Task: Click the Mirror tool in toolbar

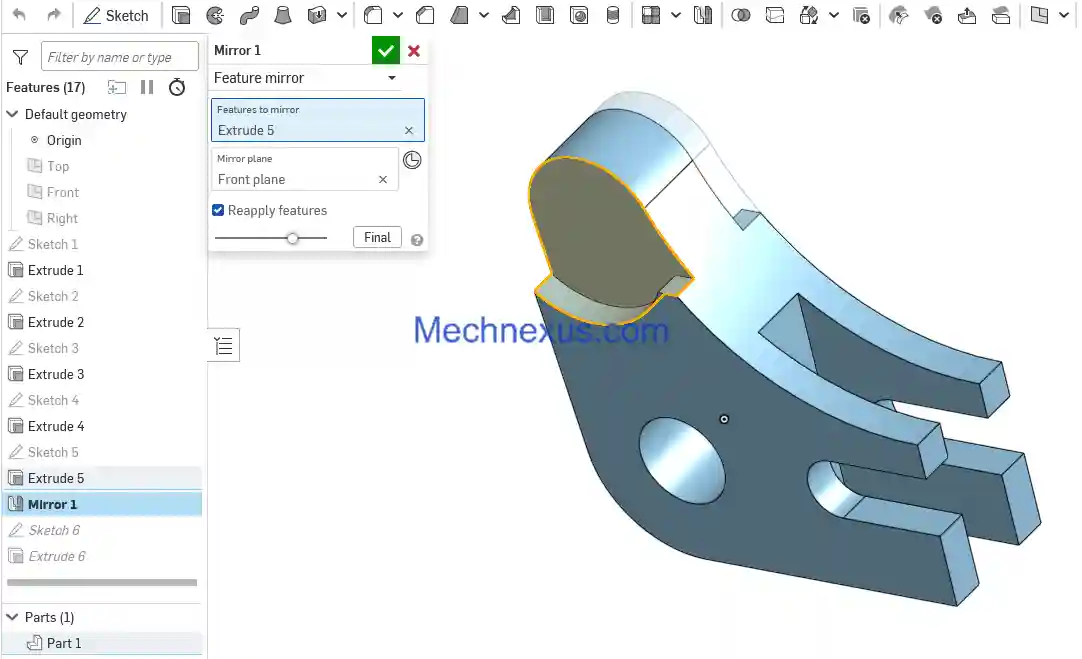Action: tap(703, 15)
